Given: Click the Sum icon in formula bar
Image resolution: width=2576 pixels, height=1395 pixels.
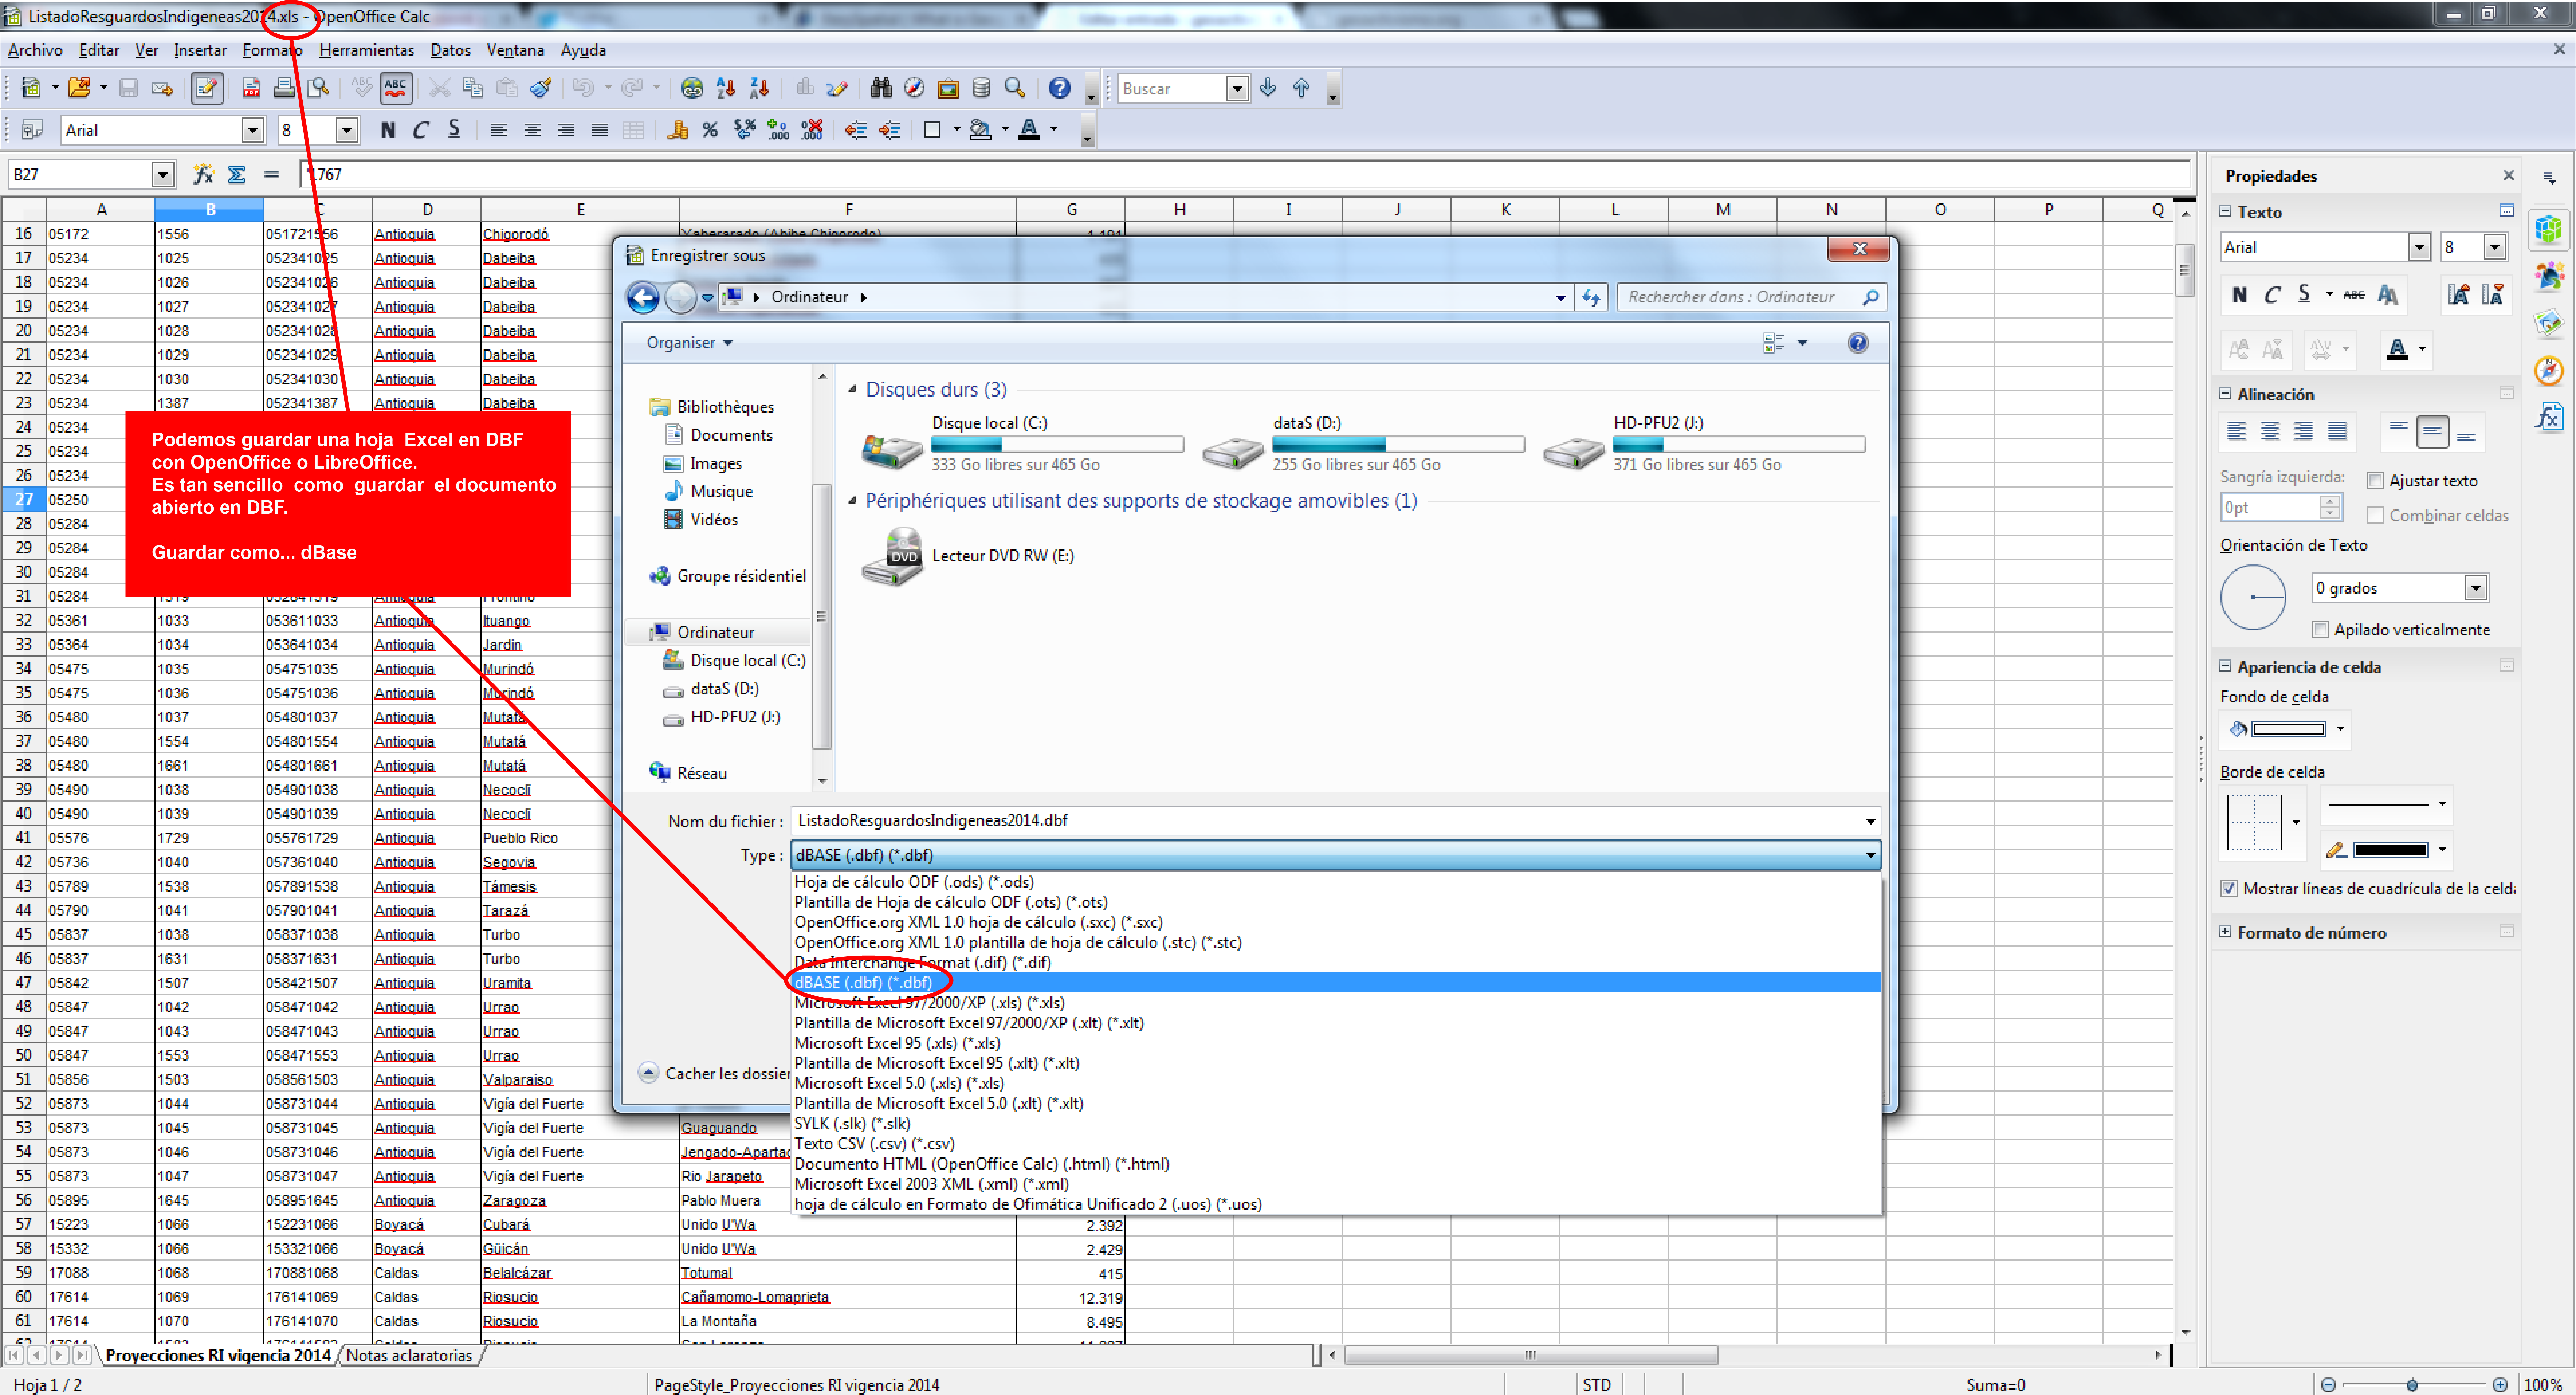Looking at the screenshot, I should (237, 174).
